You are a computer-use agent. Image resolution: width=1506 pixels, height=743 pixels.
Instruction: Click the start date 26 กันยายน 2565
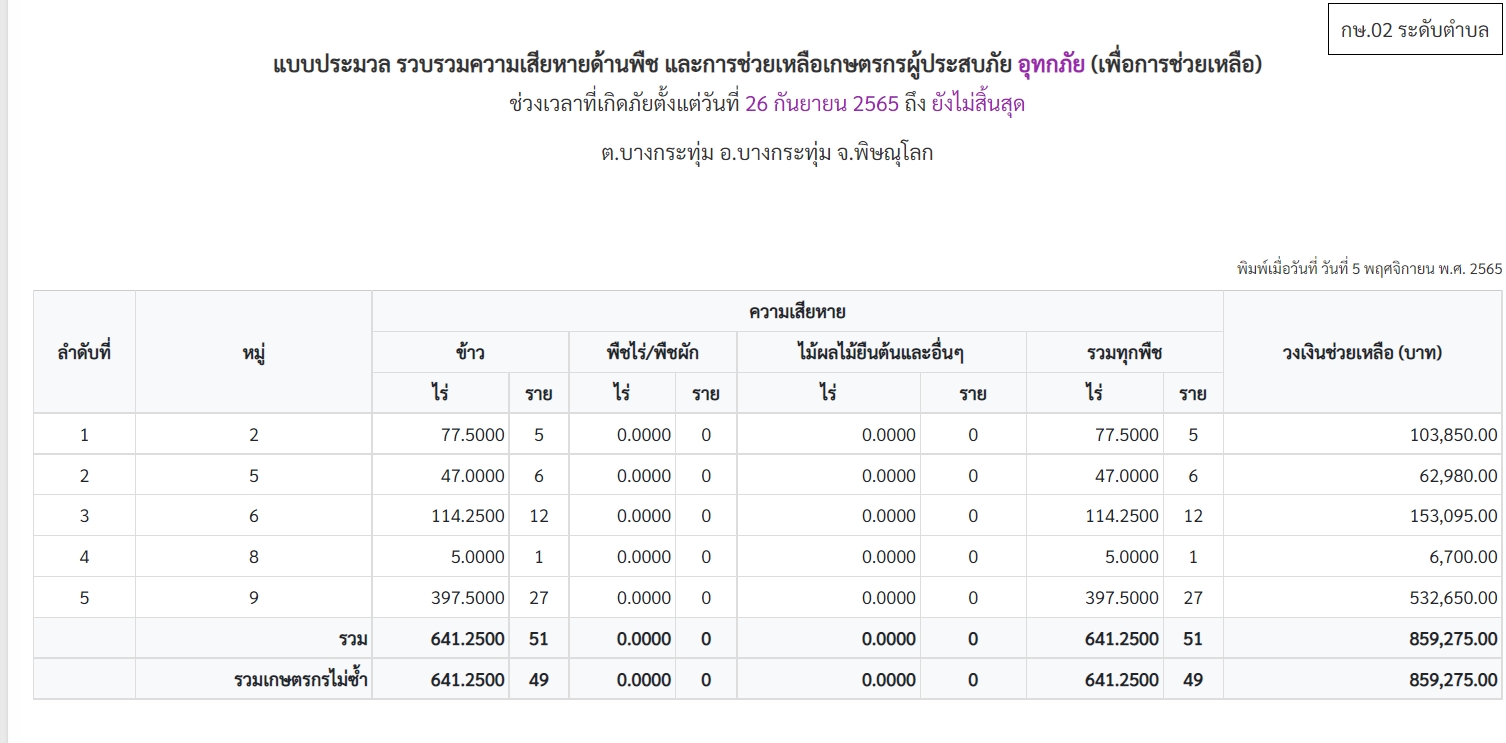pos(822,104)
